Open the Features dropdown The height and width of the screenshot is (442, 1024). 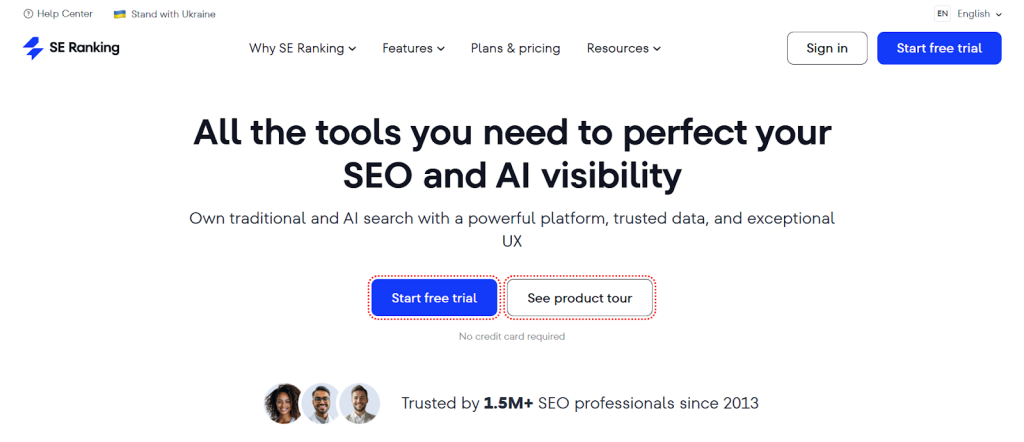(413, 48)
